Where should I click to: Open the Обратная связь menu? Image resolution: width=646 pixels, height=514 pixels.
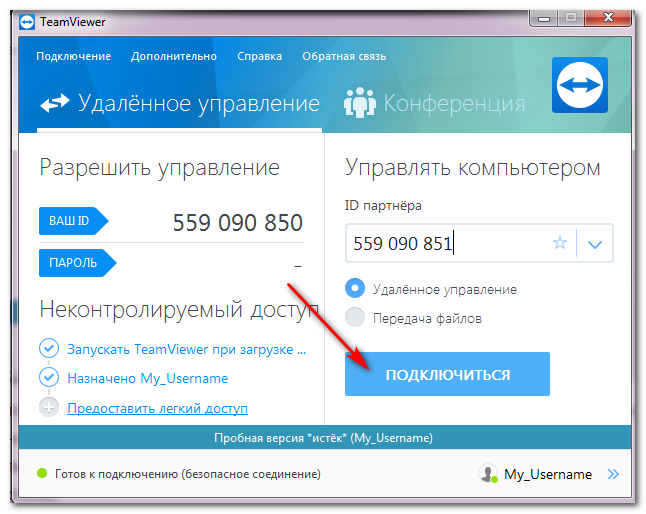[344, 56]
